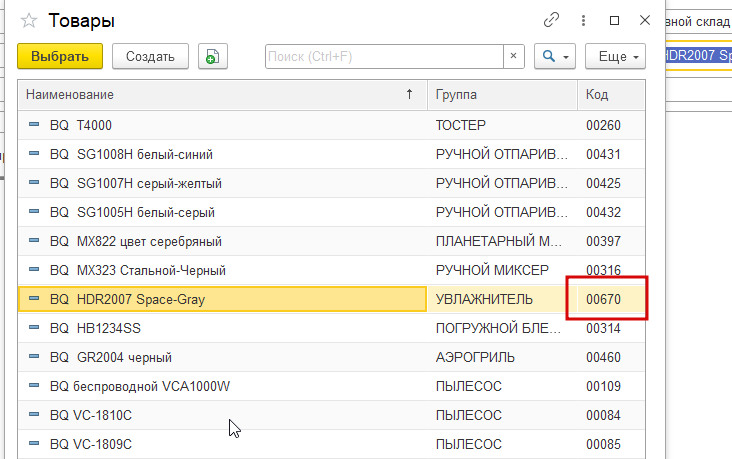Click code cell 00397

click(x=612, y=241)
